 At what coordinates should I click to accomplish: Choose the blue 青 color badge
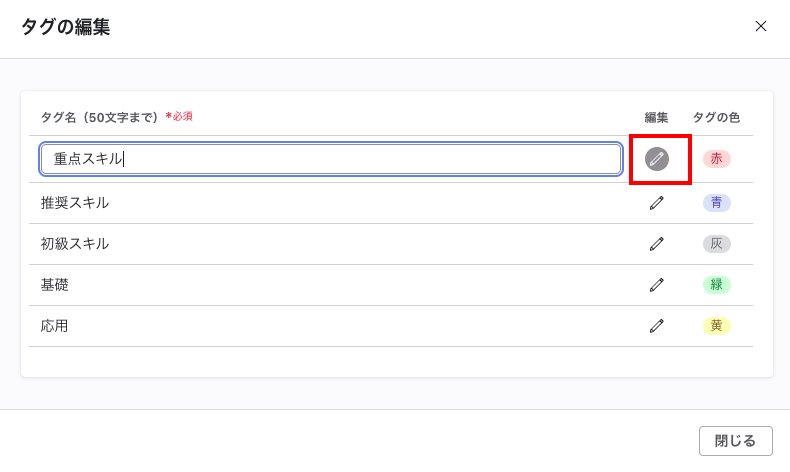[716, 203]
